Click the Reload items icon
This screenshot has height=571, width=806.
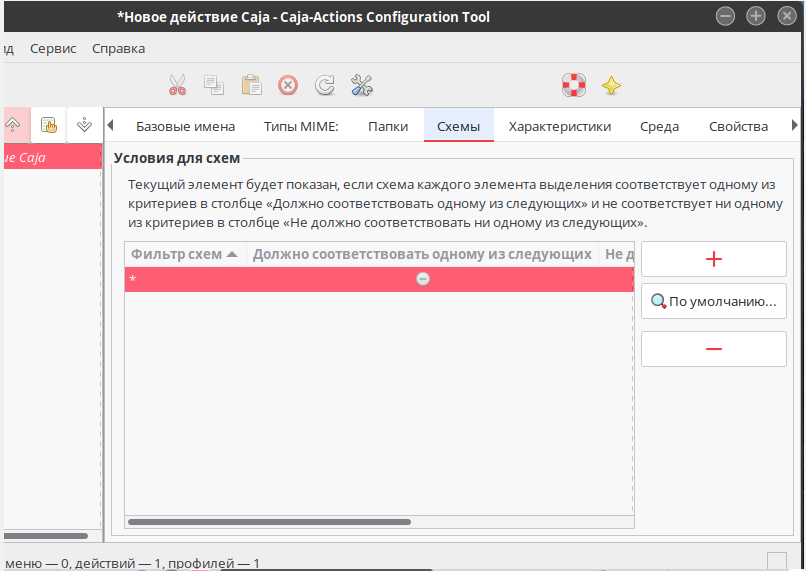(325, 85)
